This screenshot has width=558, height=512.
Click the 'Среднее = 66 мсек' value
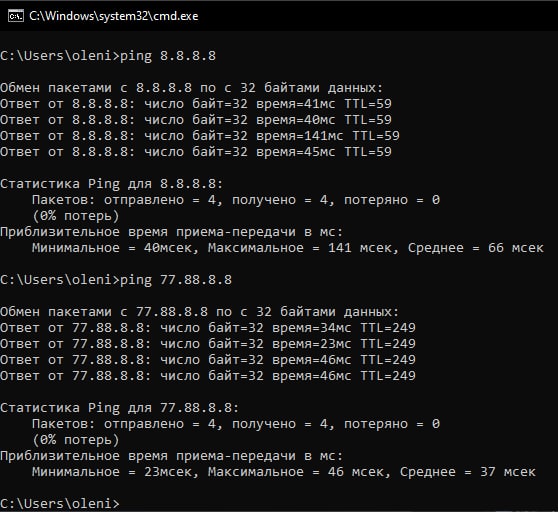(476, 248)
